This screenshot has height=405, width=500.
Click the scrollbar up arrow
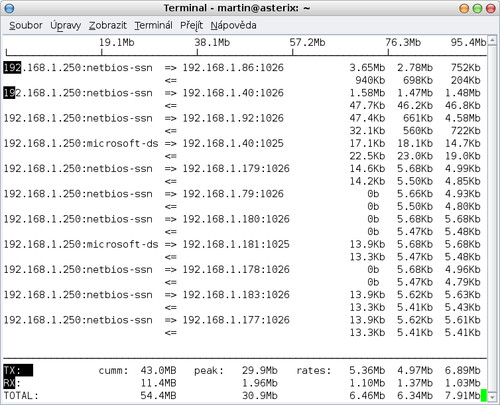point(492,41)
